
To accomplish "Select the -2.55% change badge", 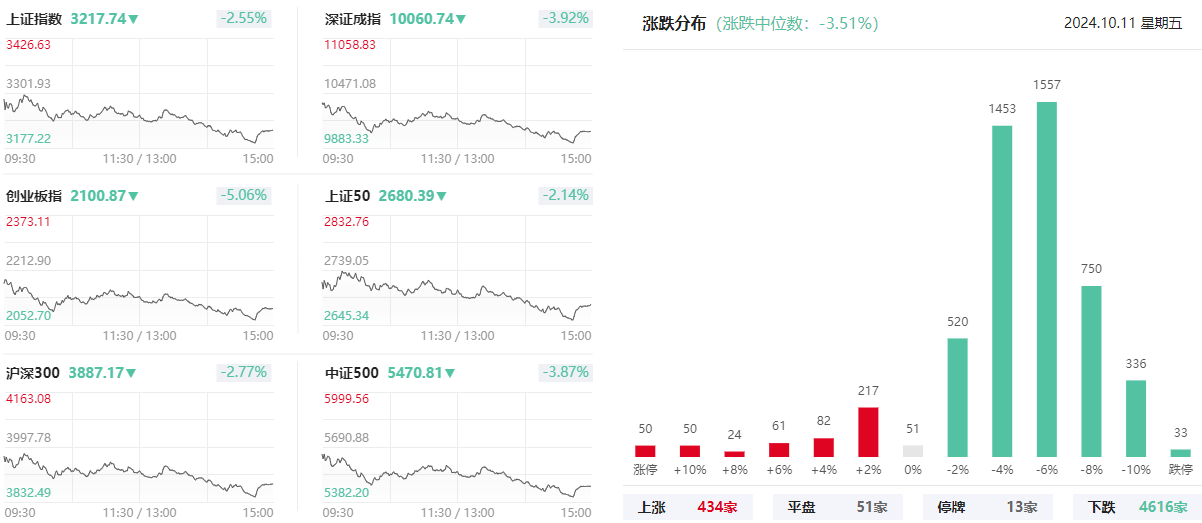I will click(x=243, y=18).
